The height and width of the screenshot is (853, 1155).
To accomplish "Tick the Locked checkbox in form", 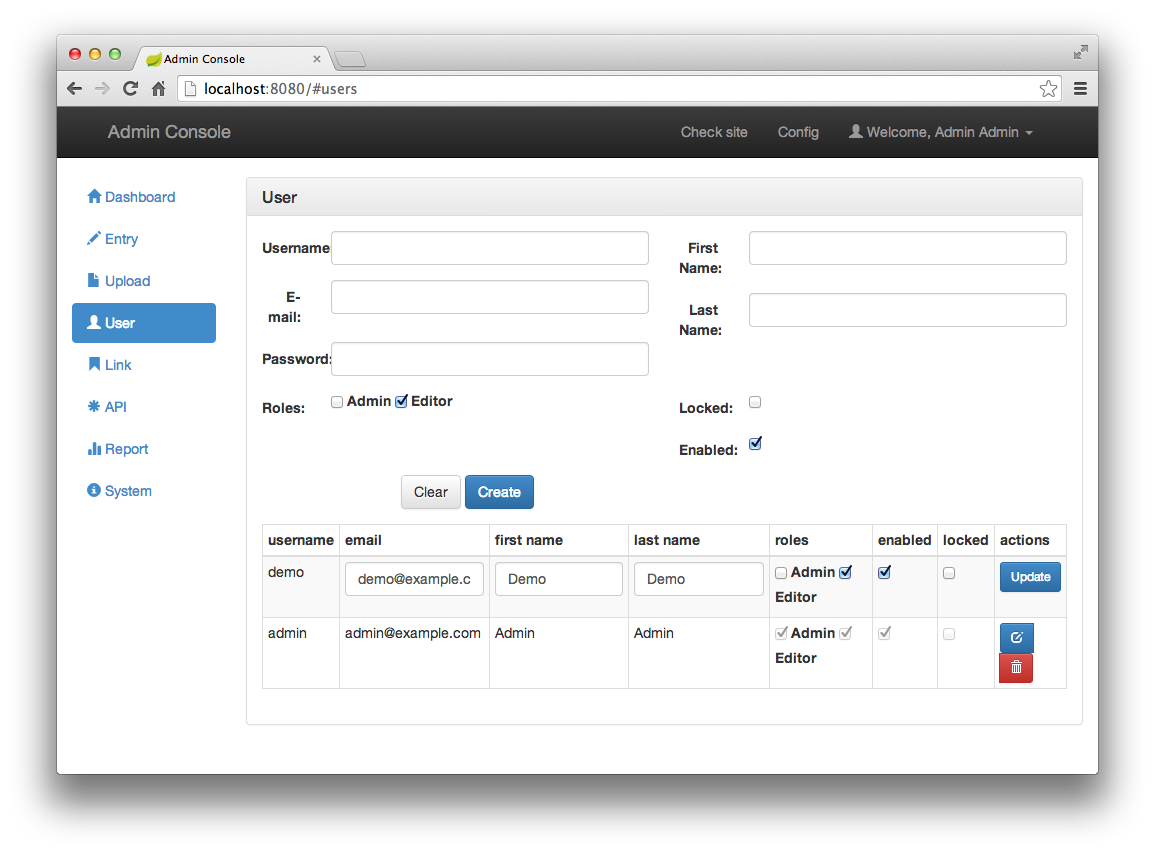I will tap(755, 401).
